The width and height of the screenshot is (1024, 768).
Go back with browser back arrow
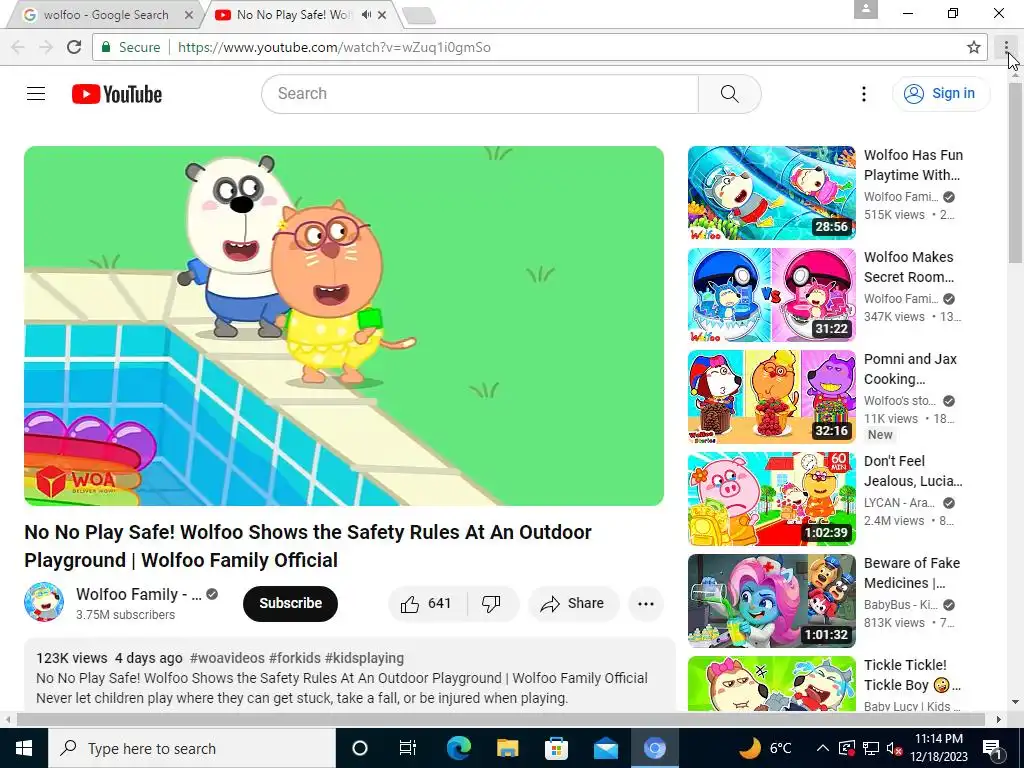click(18, 47)
